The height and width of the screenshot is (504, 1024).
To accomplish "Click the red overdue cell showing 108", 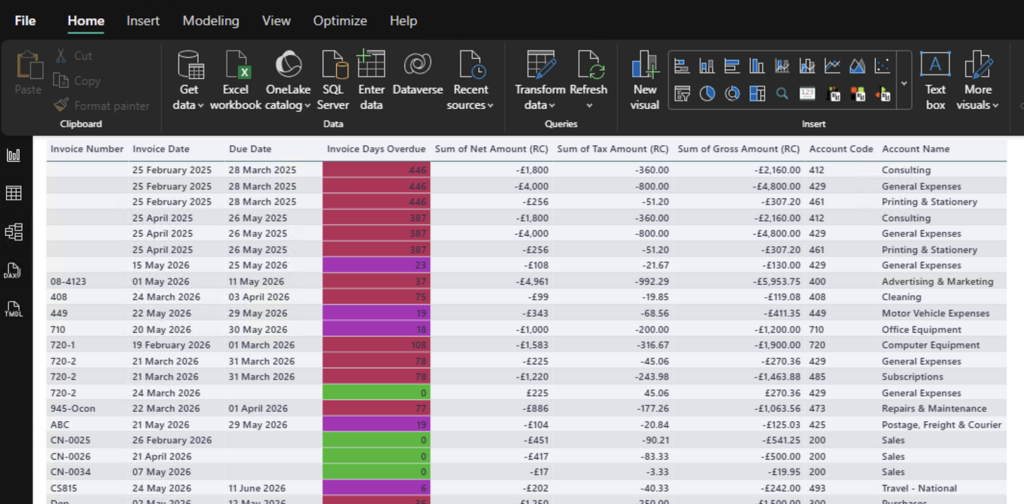I will coord(376,345).
